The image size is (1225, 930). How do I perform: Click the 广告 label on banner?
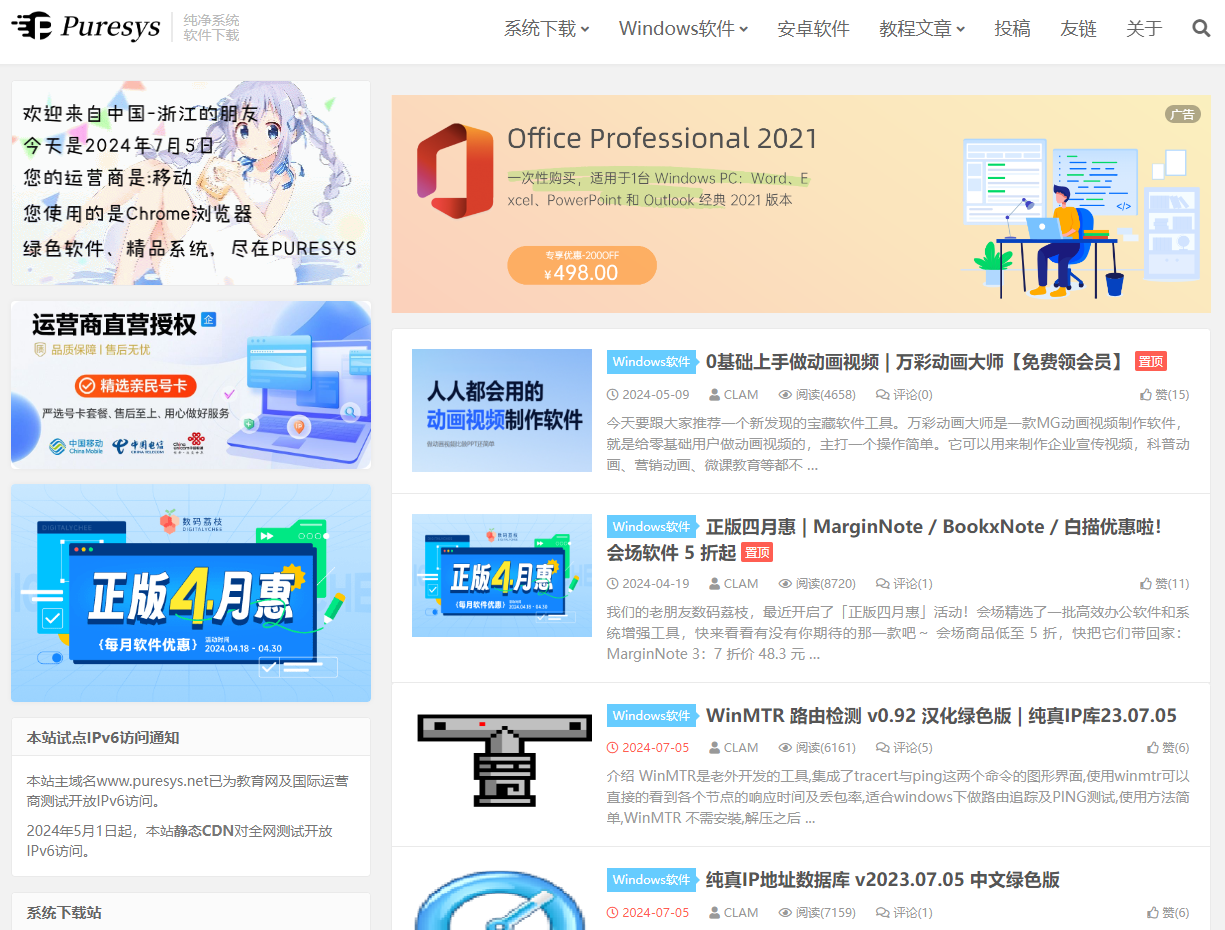coord(1182,114)
